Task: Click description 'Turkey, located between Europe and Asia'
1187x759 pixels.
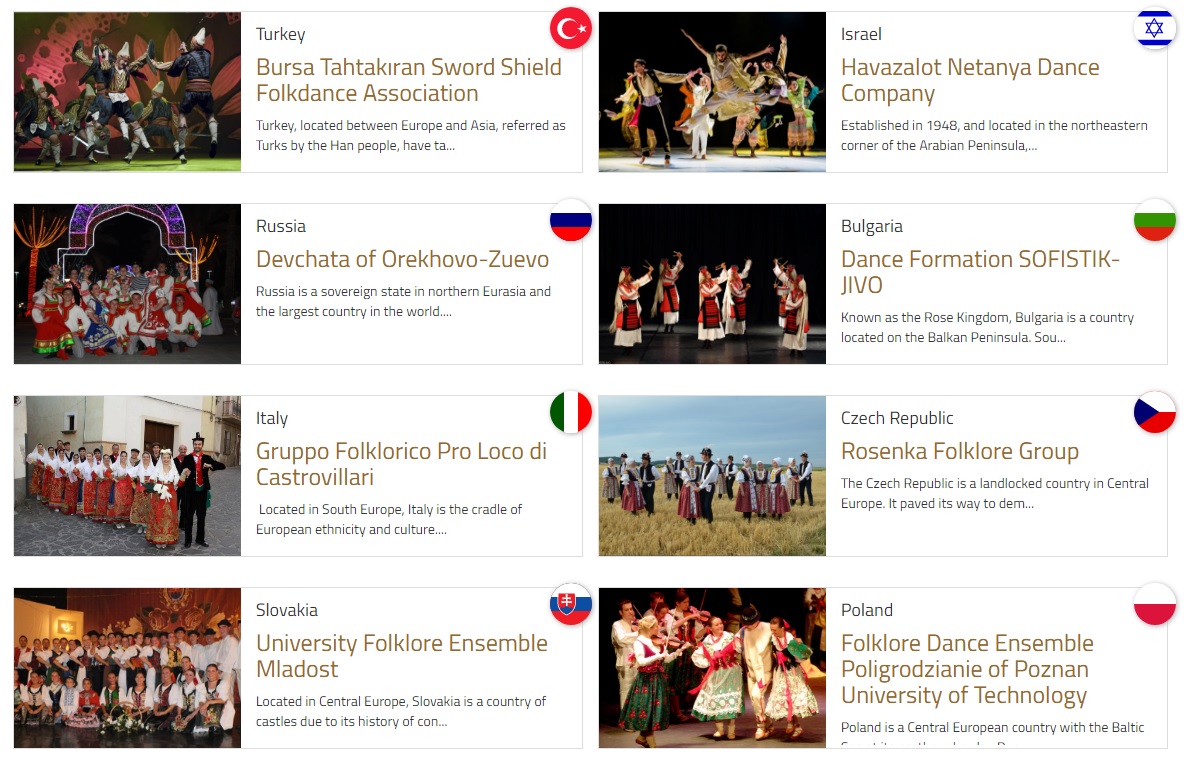Action: click(x=410, y=135)
